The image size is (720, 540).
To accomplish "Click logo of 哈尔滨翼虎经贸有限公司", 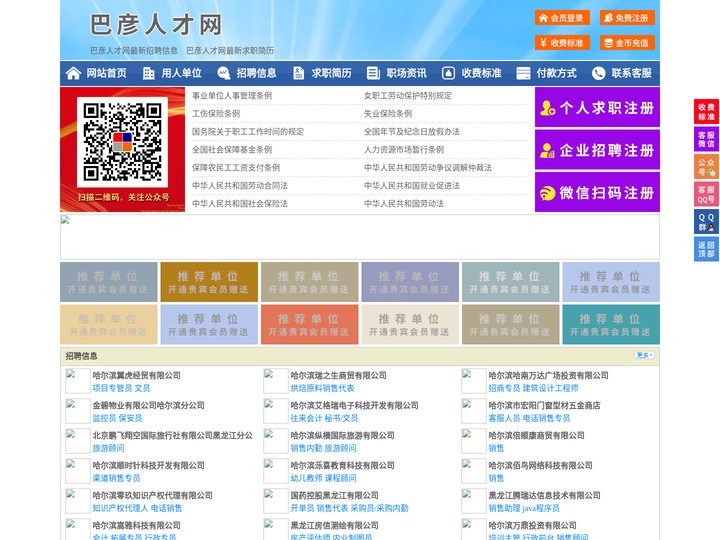I will 78,381.
